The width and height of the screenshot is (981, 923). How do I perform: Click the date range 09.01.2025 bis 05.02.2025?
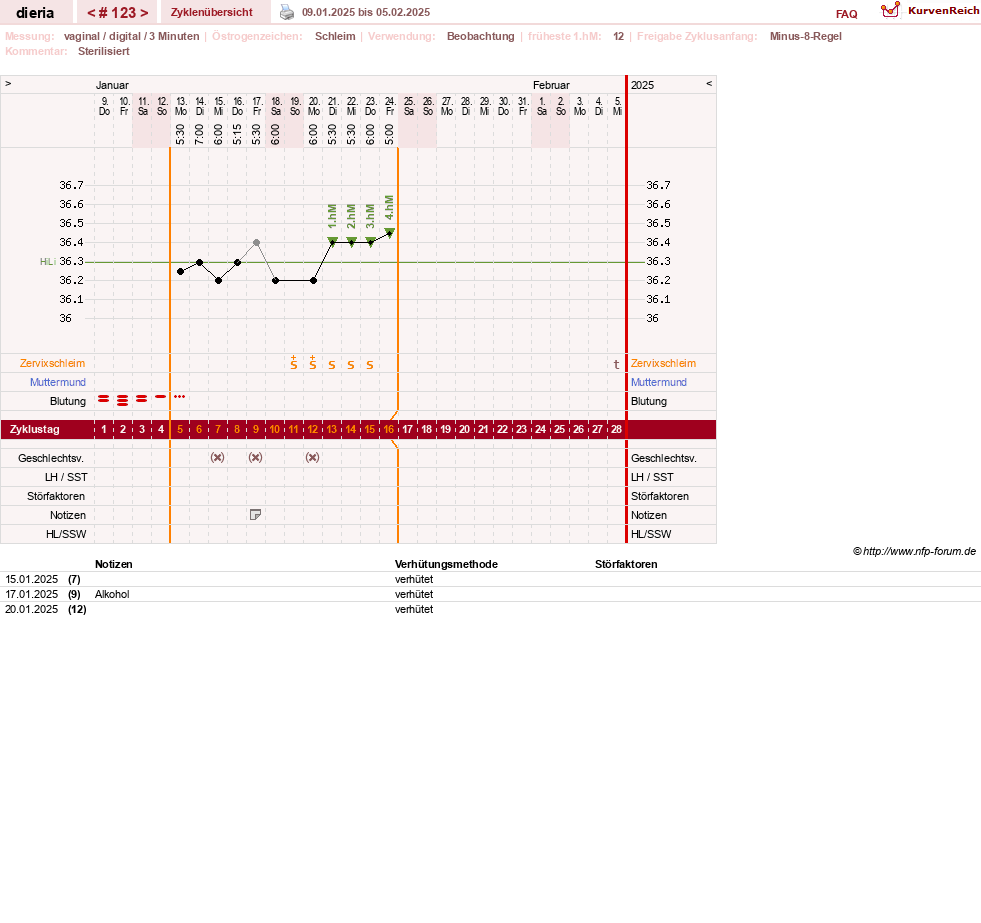pos(366,12)
